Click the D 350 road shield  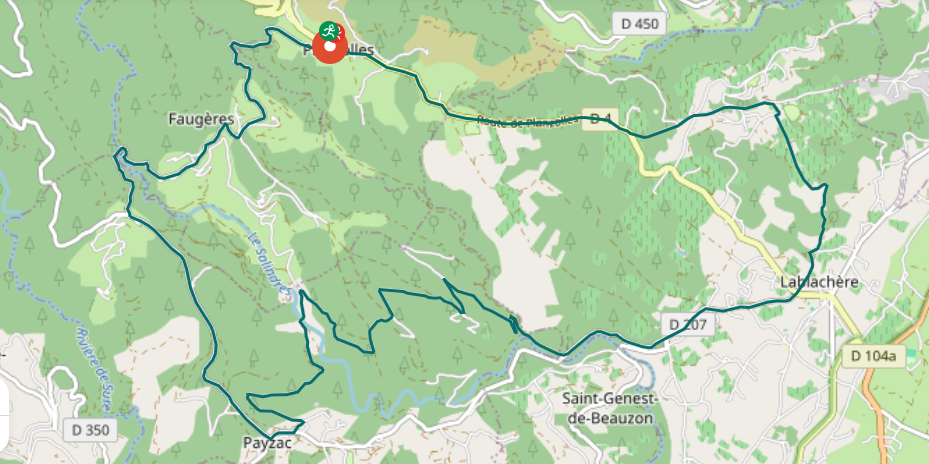coord(90,430)
